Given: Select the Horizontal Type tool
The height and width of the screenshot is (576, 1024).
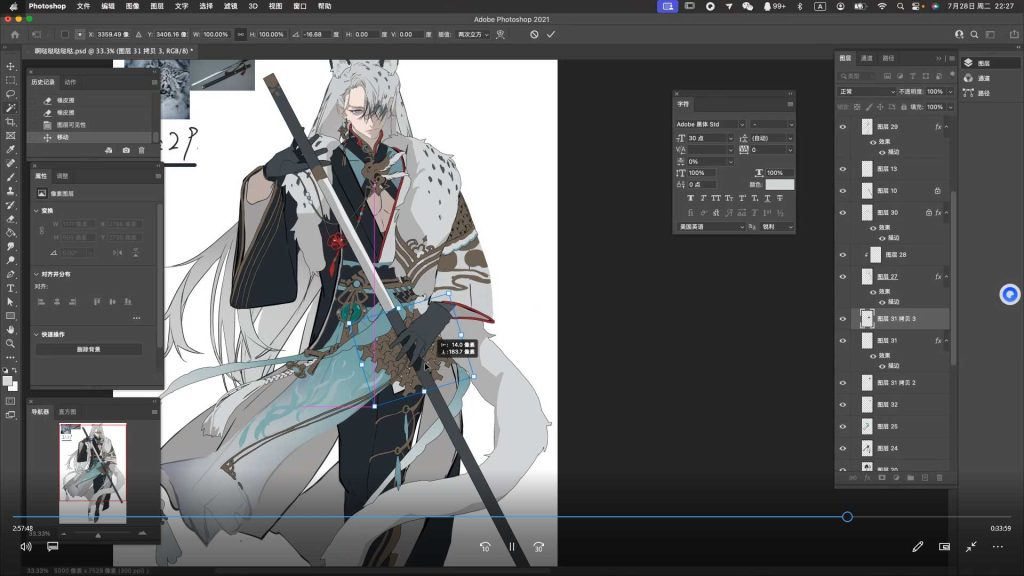Looking at the screenshot, I should [x=10, y=288].
